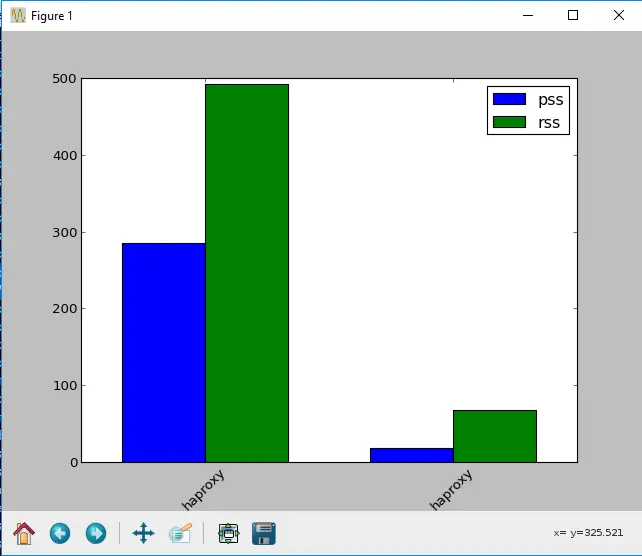
Task: Activate the Pan axes cross-arrow tool
Action: [143, 533]
